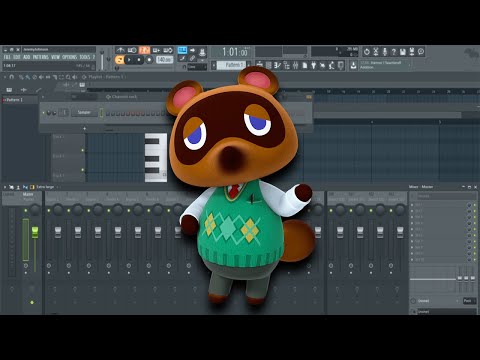The width and height of the screenshot is (480, 360).
Task: Click the stop button in transport
Action: [x=139, y=60]
